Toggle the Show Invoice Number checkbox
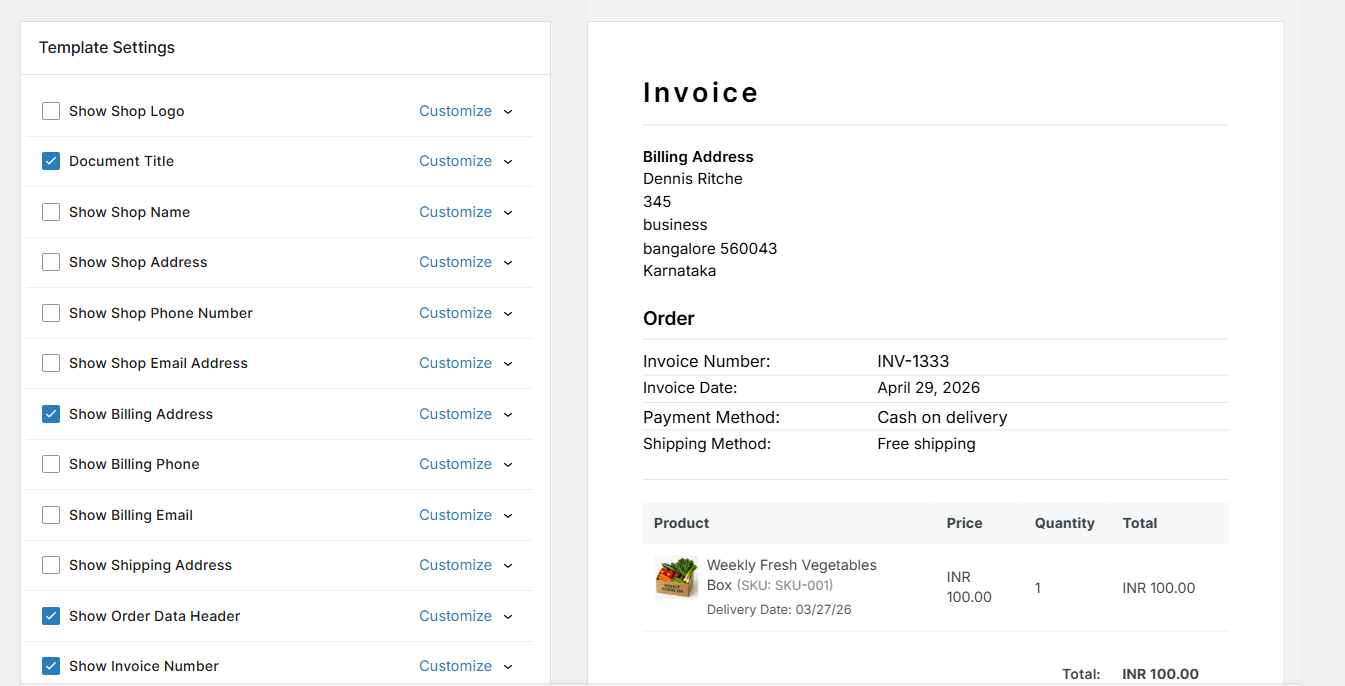1345x686 pixels. [51, 666]
